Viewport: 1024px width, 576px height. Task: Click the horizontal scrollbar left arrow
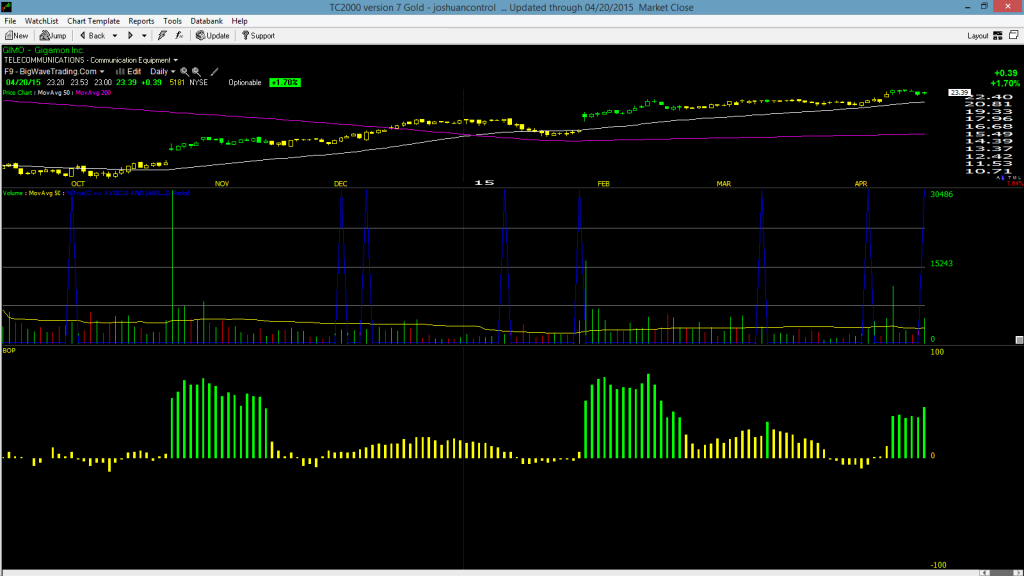point(986,573)
